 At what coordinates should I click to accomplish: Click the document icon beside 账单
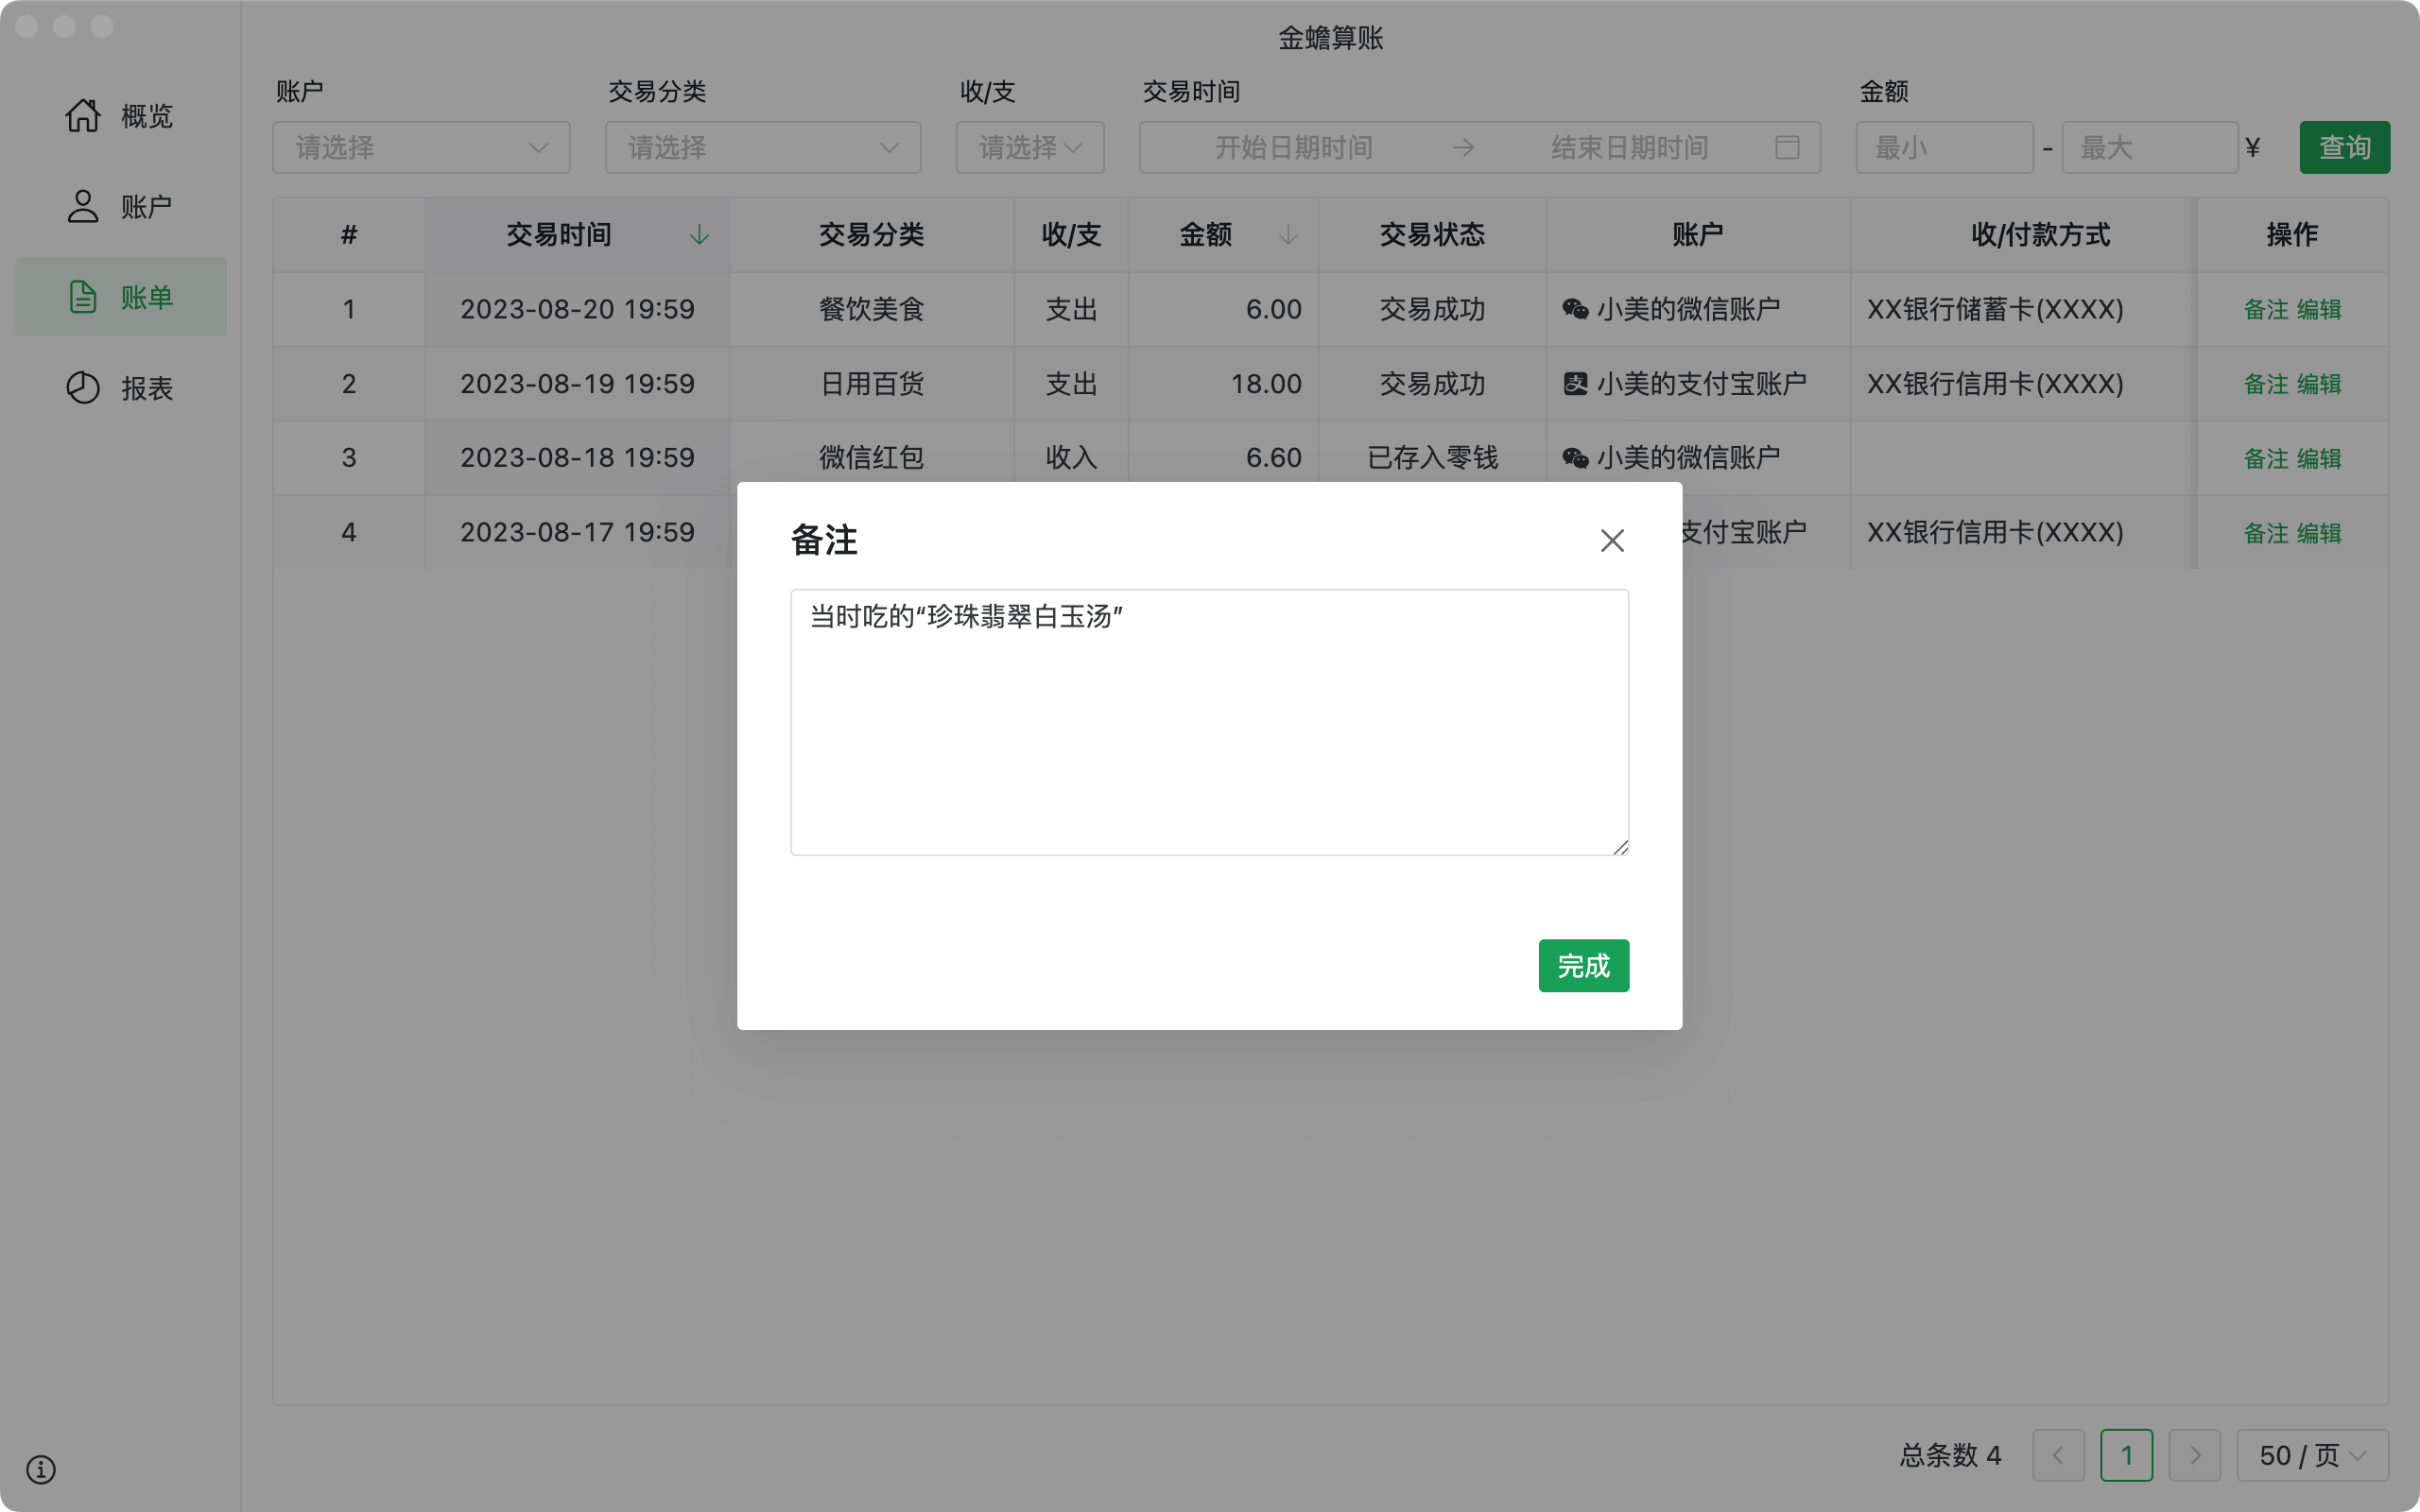83,297
